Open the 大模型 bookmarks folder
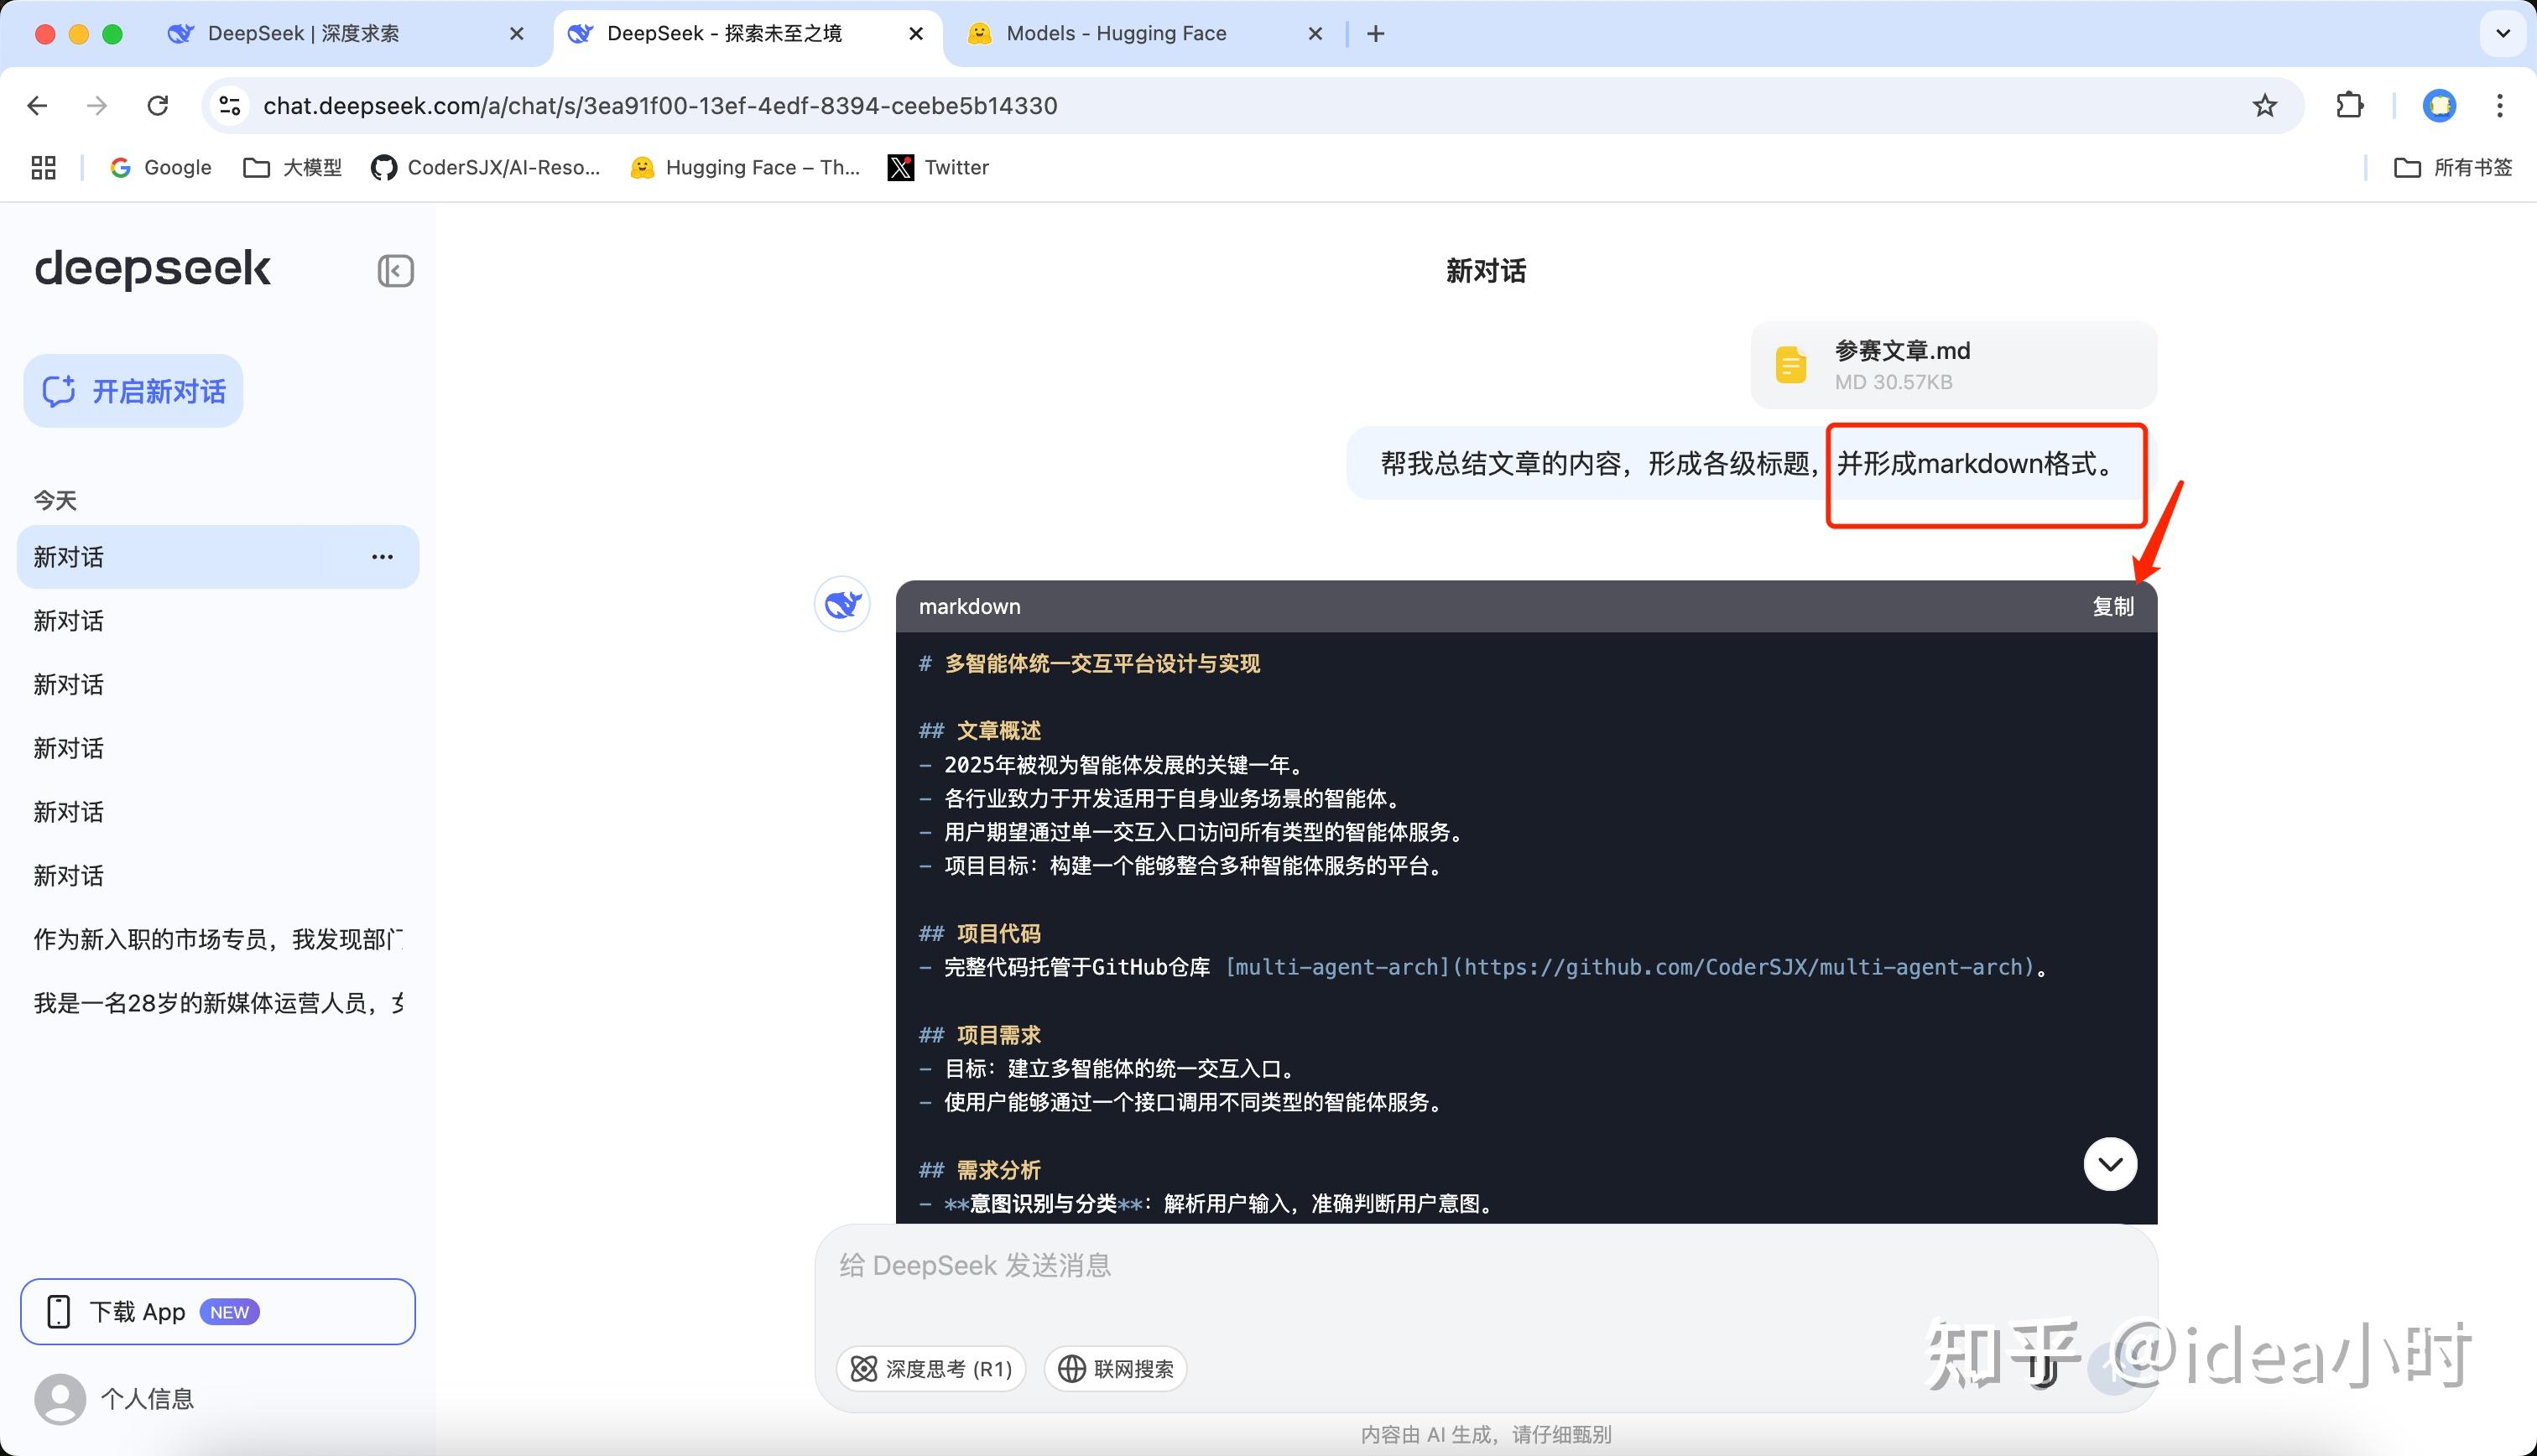This screenshot has width=2537, height=1456. (x=293, y=168)
